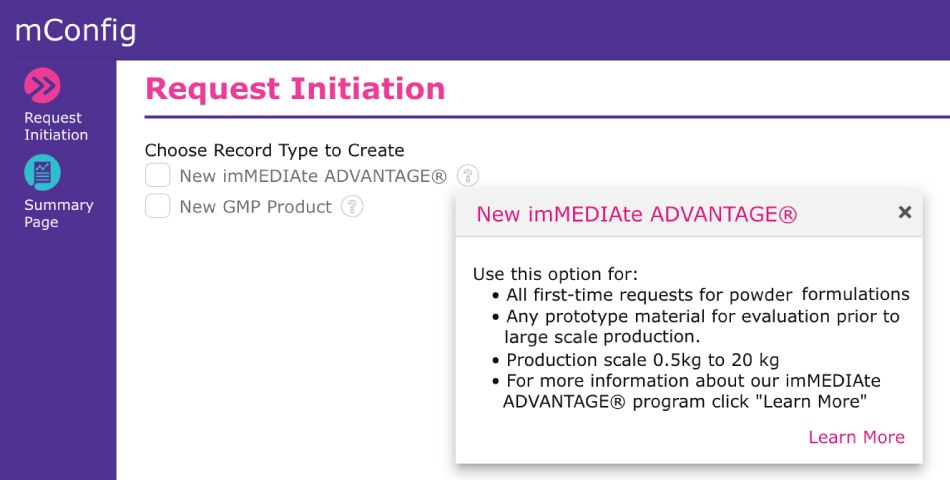The width and height of the screenshot is (950, 480).
Task: Click the Summary Page document icon
Action: [42, 173]
